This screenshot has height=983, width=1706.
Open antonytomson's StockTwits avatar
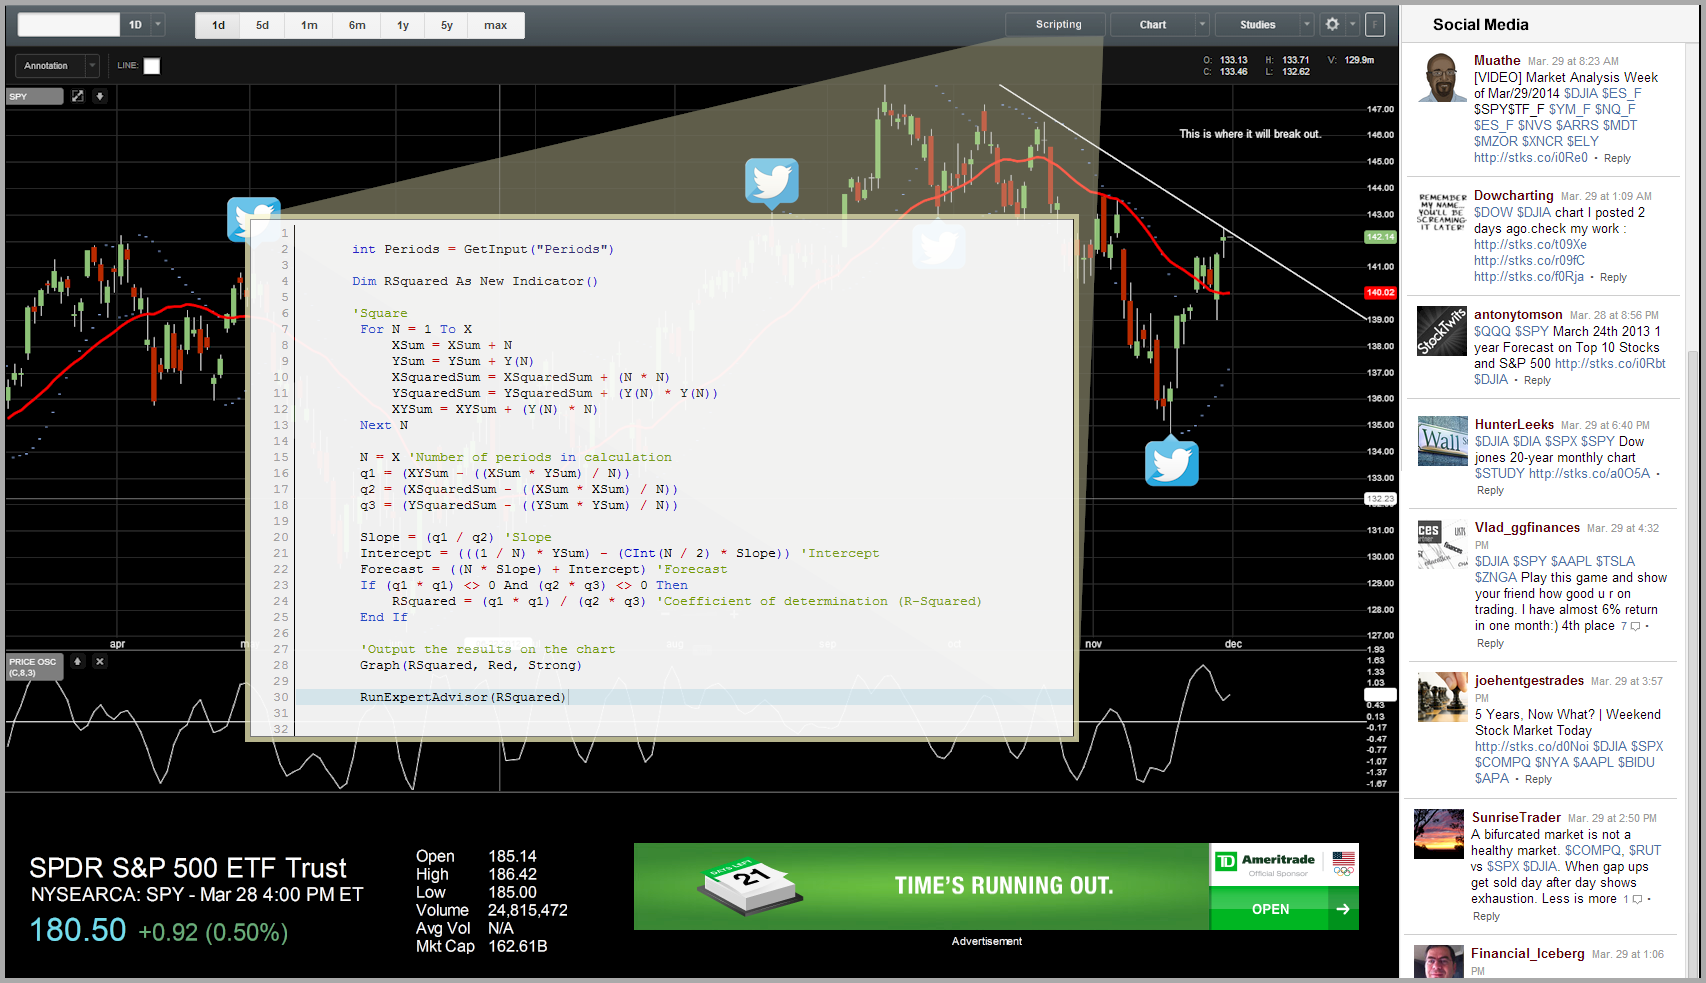pos(1442,331)
